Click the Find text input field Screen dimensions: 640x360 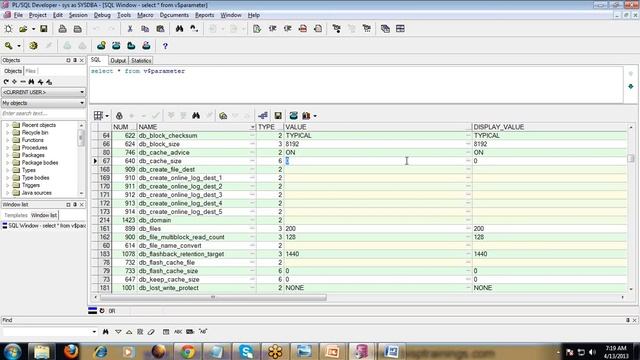[46, 332]
